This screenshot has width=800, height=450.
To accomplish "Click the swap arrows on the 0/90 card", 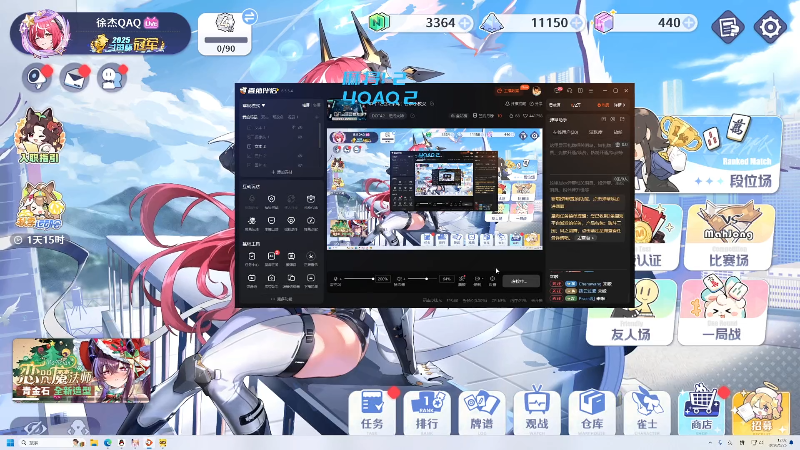I will pyautogui.click(x=250, y=17).
